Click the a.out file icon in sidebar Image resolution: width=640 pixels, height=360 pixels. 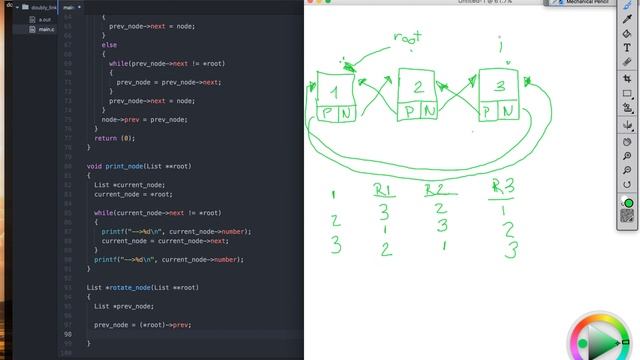[x=32, y=20]
